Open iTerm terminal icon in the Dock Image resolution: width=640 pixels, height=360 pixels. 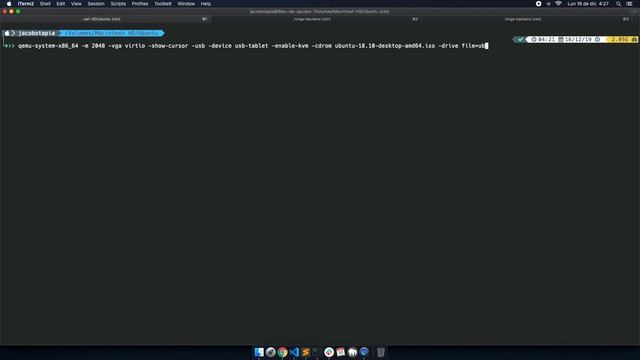point(317,352)
